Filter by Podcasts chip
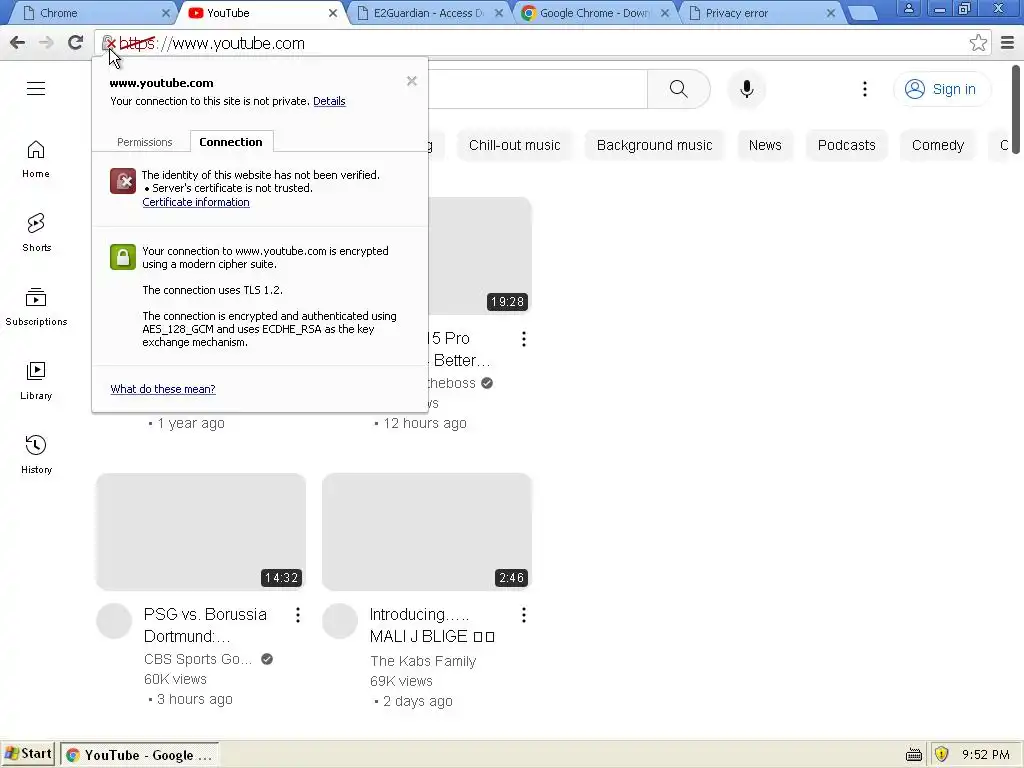The image size is (1024, 768). pyautogui.click(x=846, y=145)
